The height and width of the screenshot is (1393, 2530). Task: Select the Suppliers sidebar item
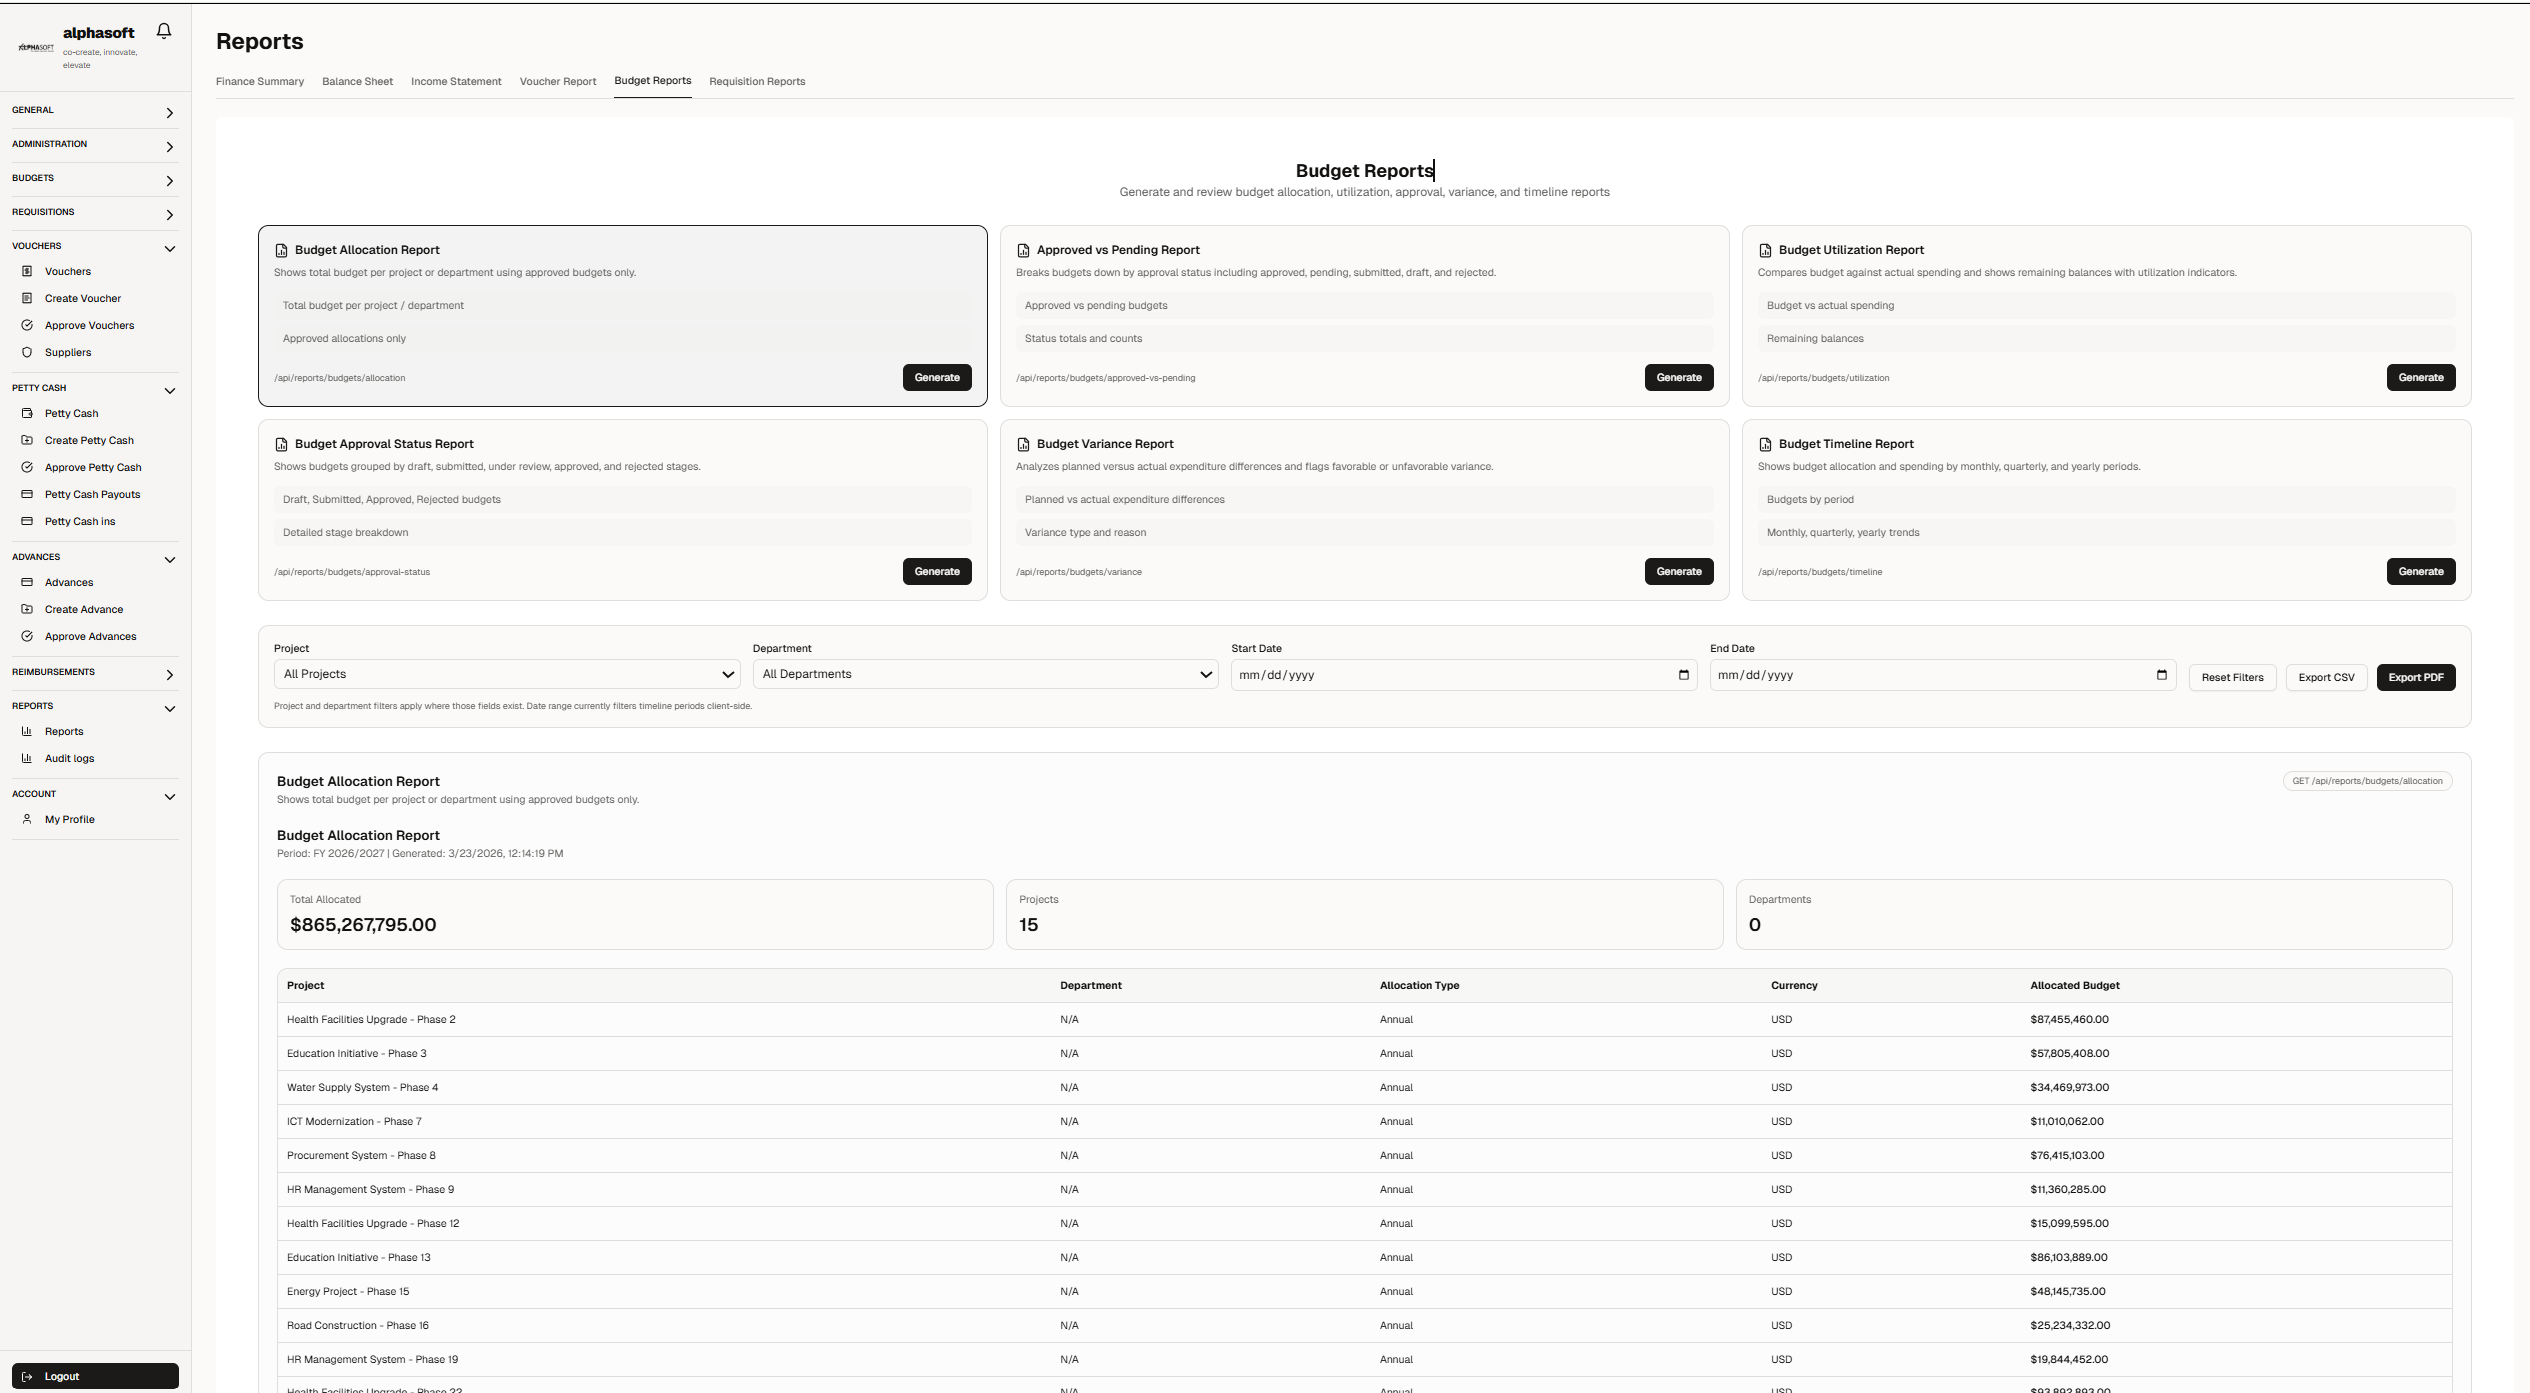[67, 352]
